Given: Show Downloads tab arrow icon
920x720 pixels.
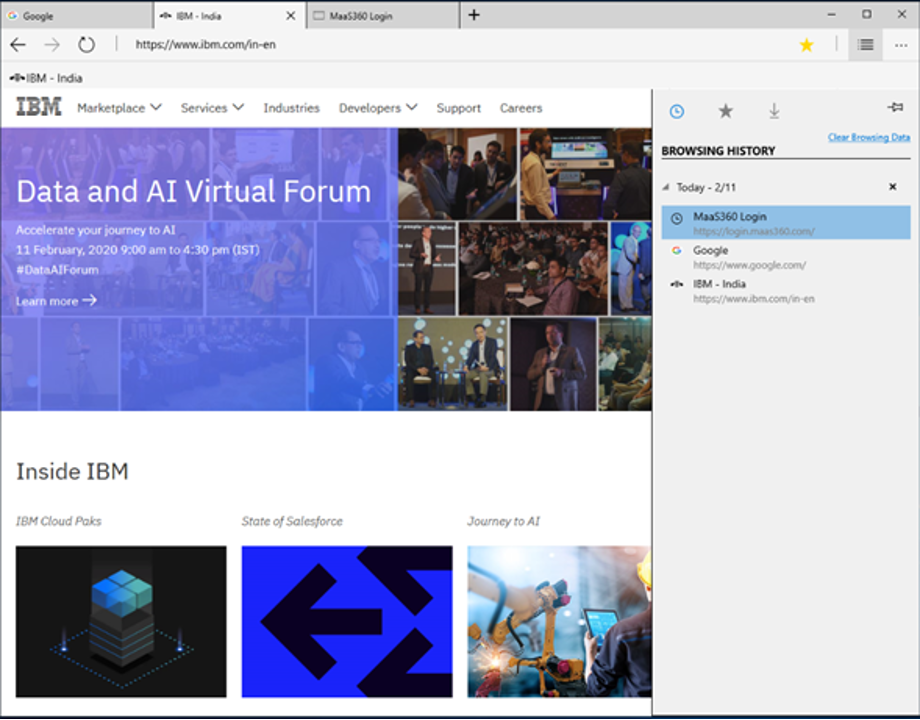Looking at the screenshot, I should tap(774, 110).
